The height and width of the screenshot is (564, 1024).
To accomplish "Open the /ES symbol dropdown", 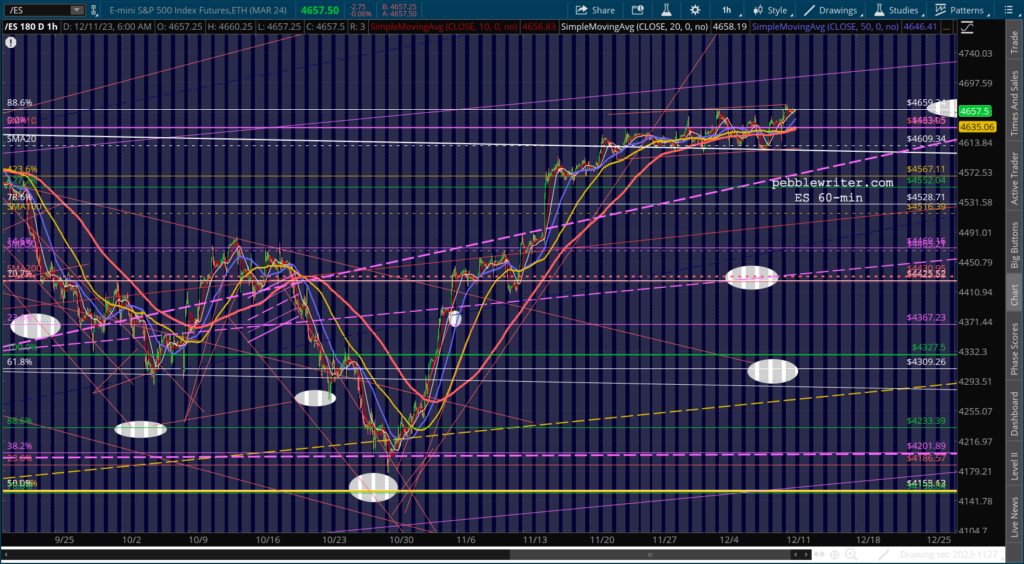I will point(78,10).
